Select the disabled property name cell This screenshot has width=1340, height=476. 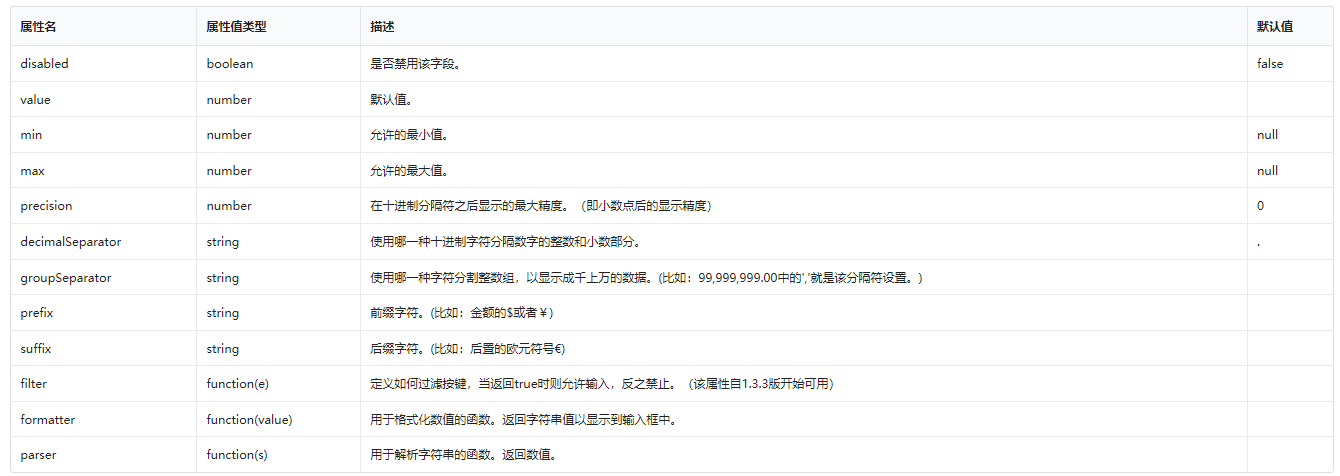click(x=44, y=63)
